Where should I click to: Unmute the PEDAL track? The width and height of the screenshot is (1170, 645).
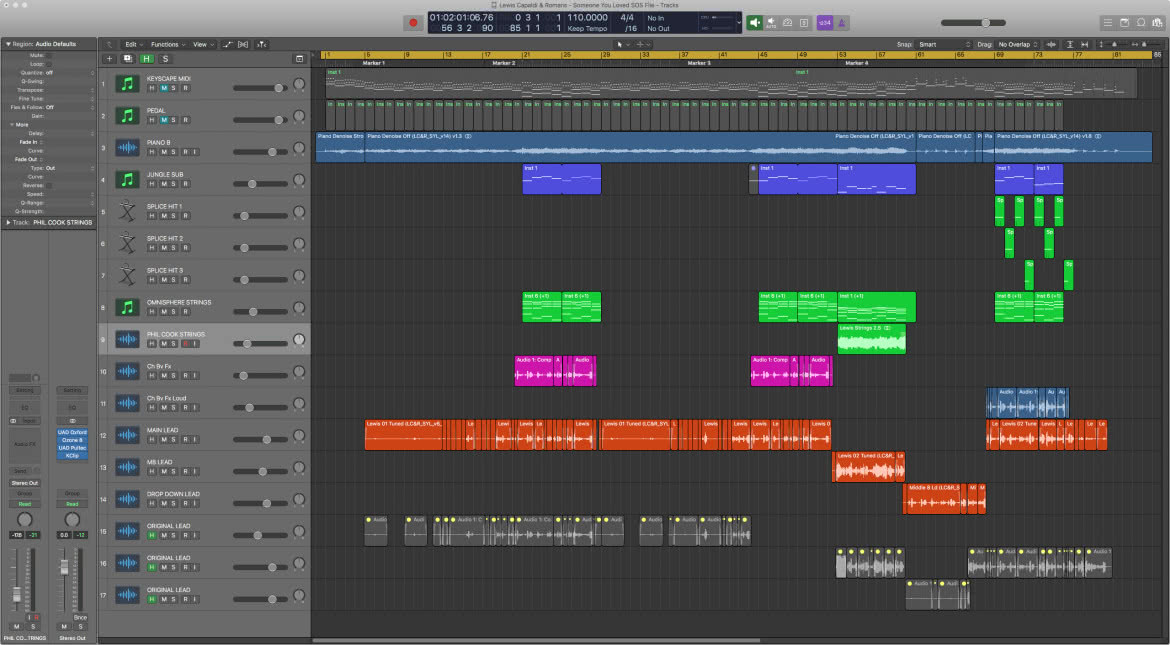[x=163, y=120]
